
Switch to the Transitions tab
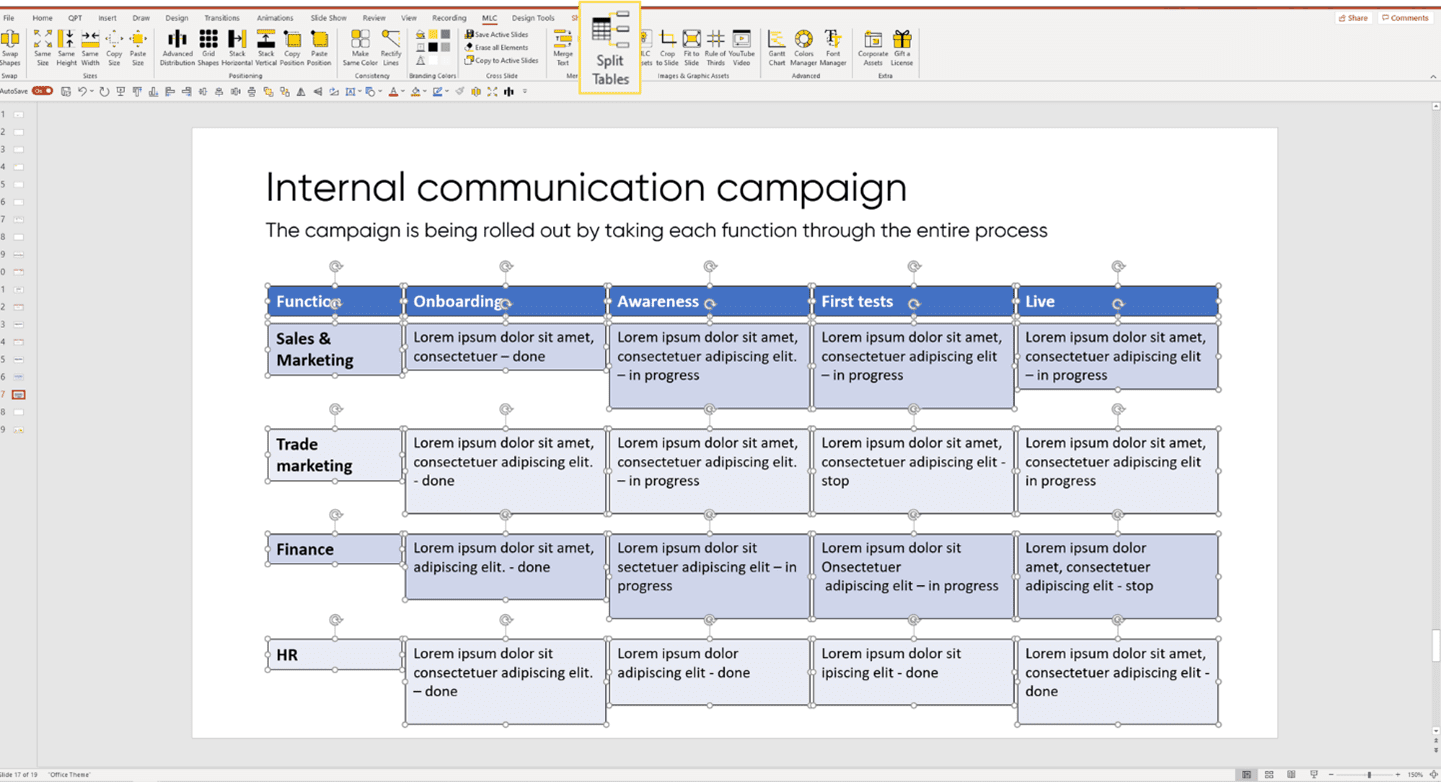click(222, 18)
